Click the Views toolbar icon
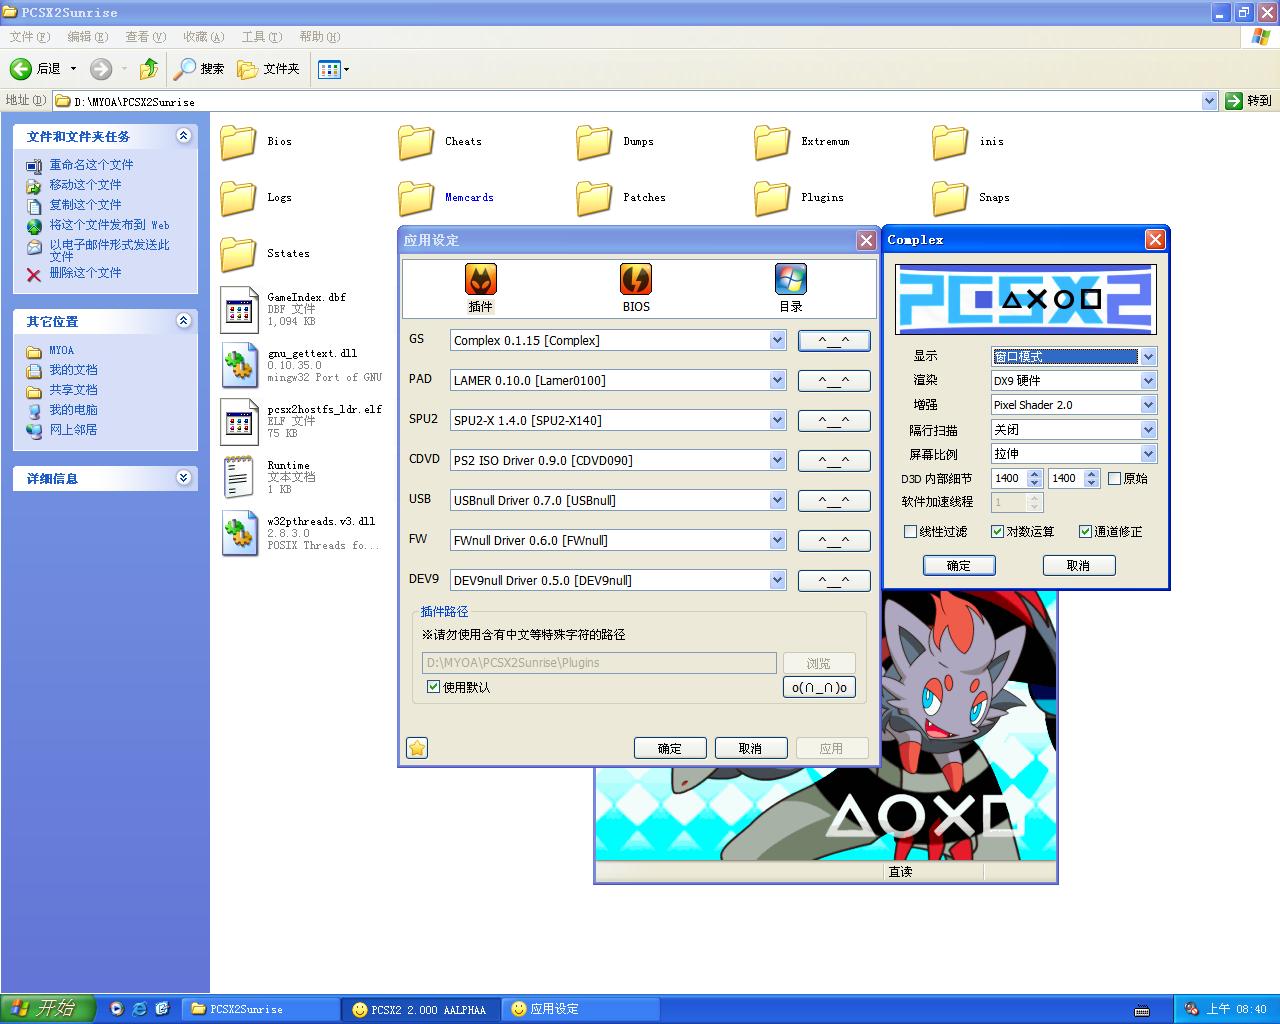 [329, 69]
